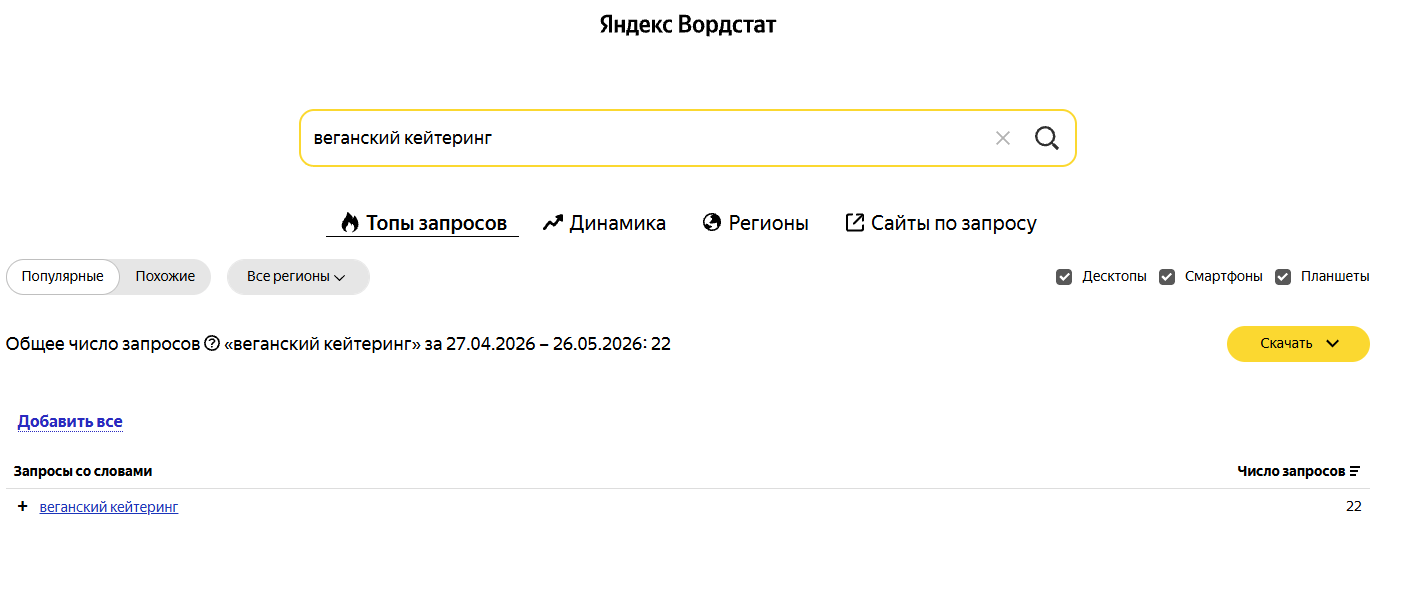Select the Популярные toggle option
Viewport: 1425px width, 609px height.
[63, 277]
